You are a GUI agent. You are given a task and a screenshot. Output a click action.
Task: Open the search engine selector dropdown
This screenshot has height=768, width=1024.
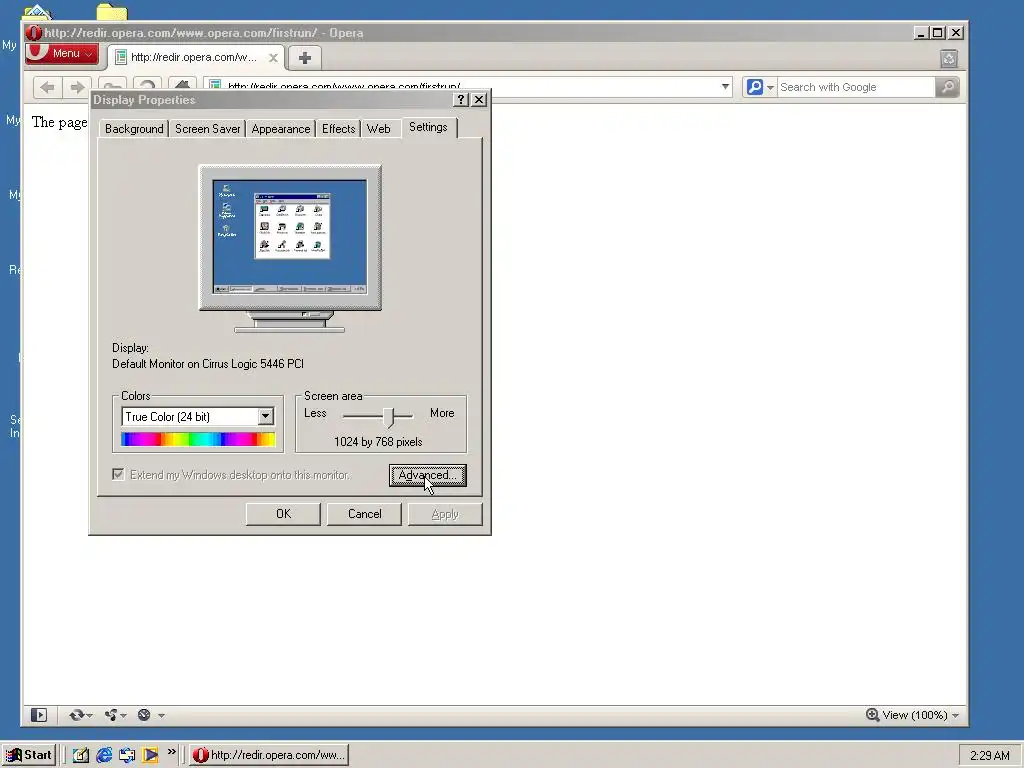pyautogui.click(x=760, y=87)
